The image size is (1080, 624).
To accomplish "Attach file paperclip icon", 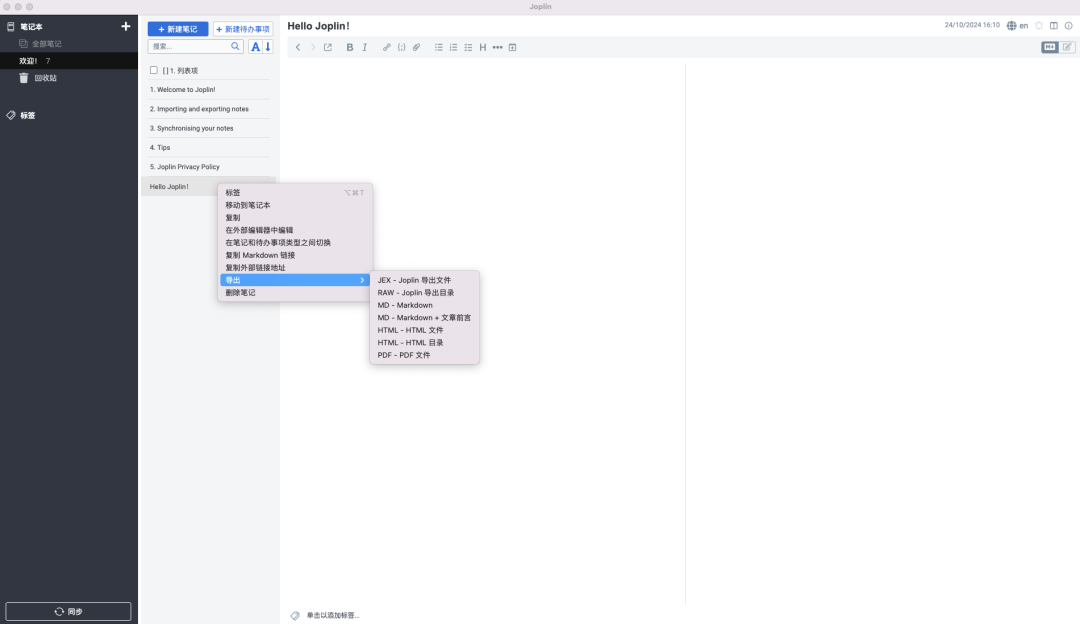I will pyautogui.click(x=416, y=48).
